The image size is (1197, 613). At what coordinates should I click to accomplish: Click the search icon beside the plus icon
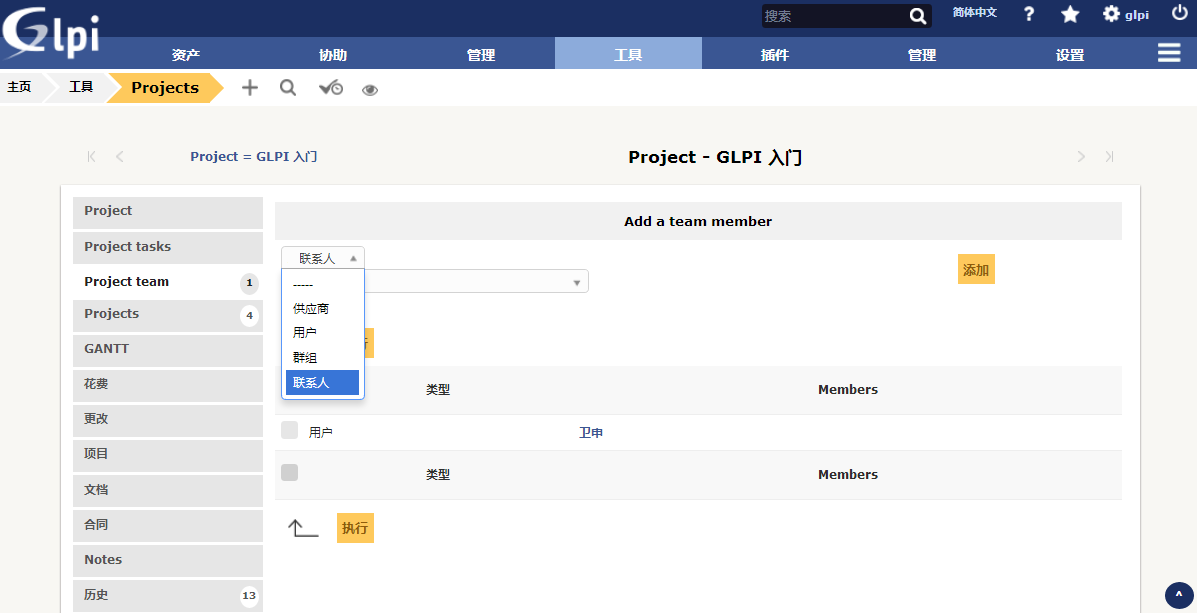[x=288, y=88]
